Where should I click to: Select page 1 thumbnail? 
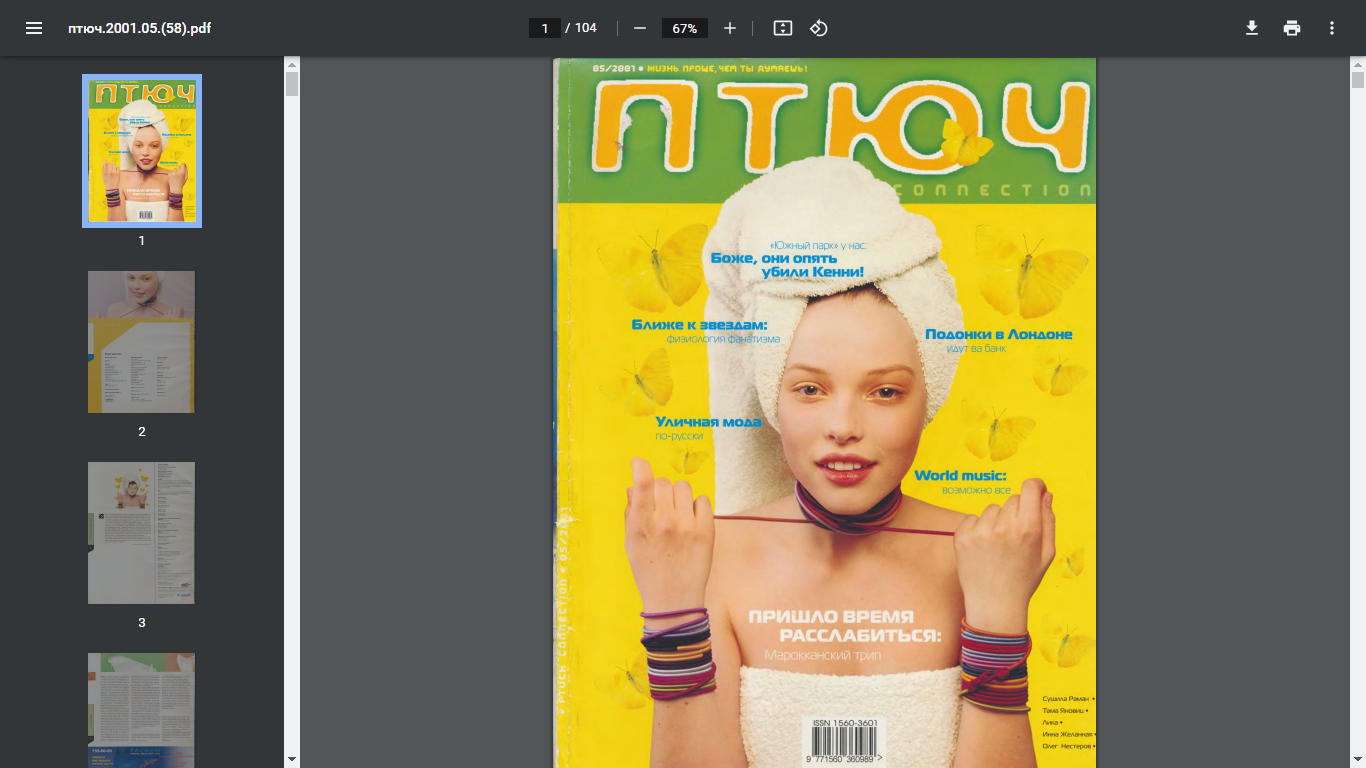[142, 151]
